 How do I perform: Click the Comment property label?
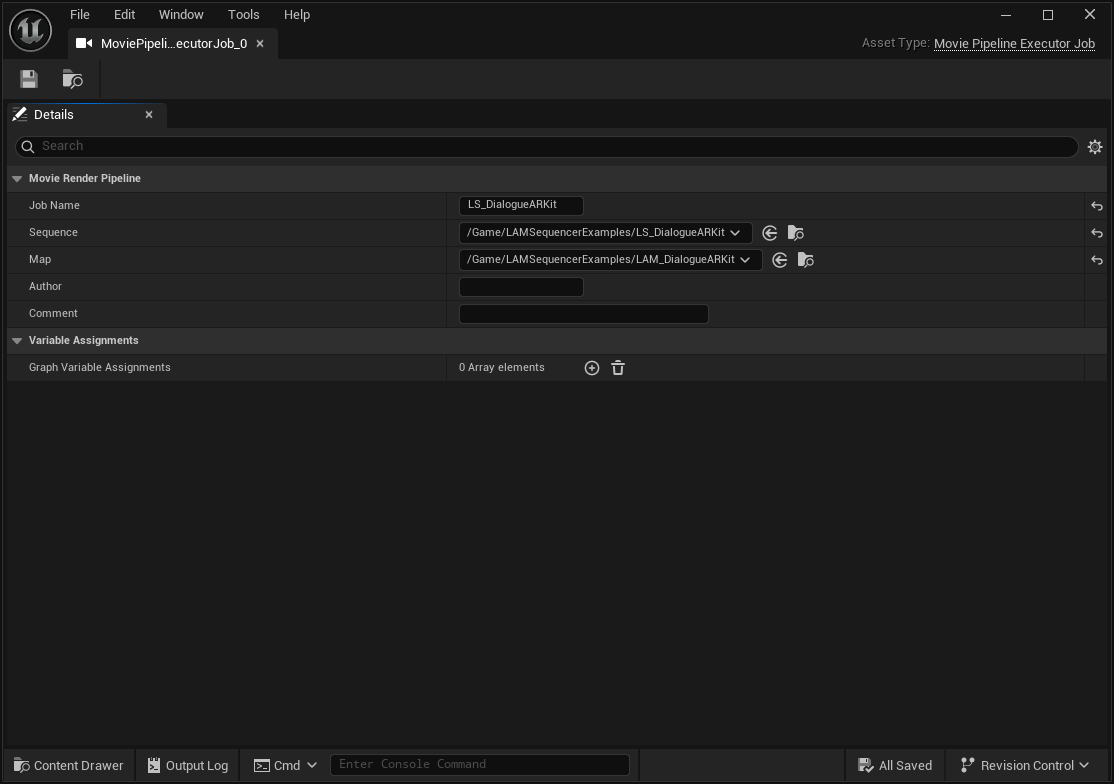click(53, 314)
